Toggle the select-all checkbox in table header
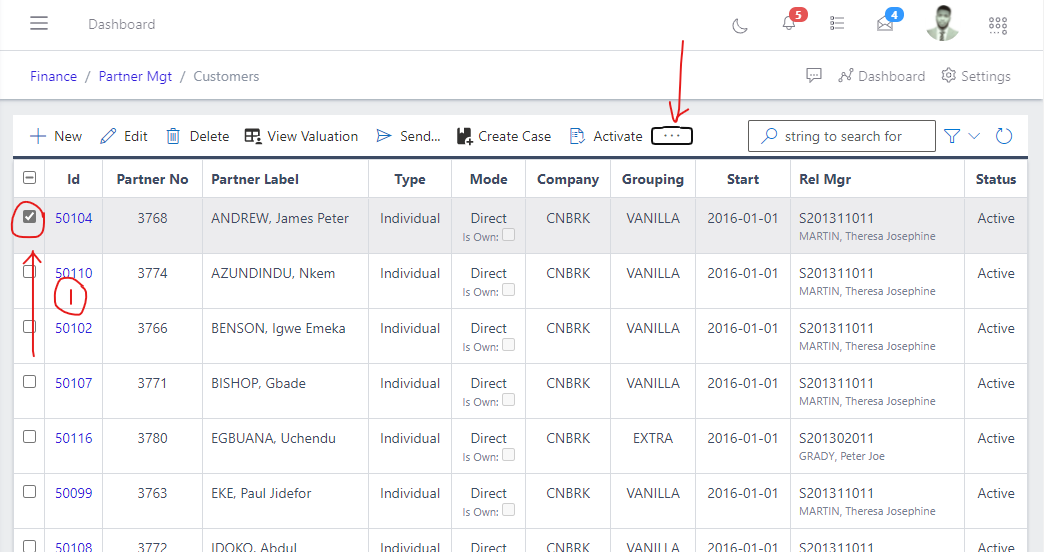 coord(29,178)
